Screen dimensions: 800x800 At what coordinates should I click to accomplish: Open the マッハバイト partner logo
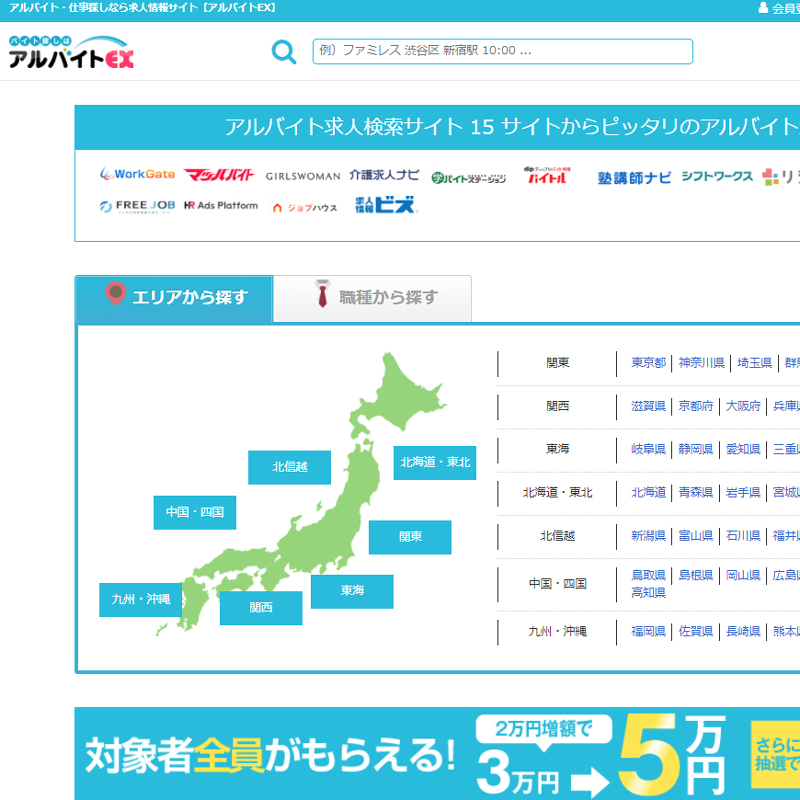[x=220, y=175]
